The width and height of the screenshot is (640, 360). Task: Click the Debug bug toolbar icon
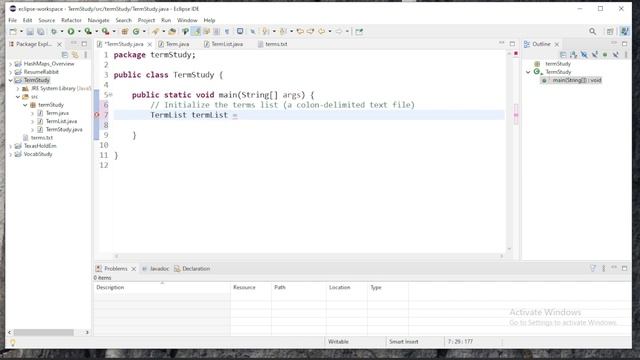click(53, 31)
